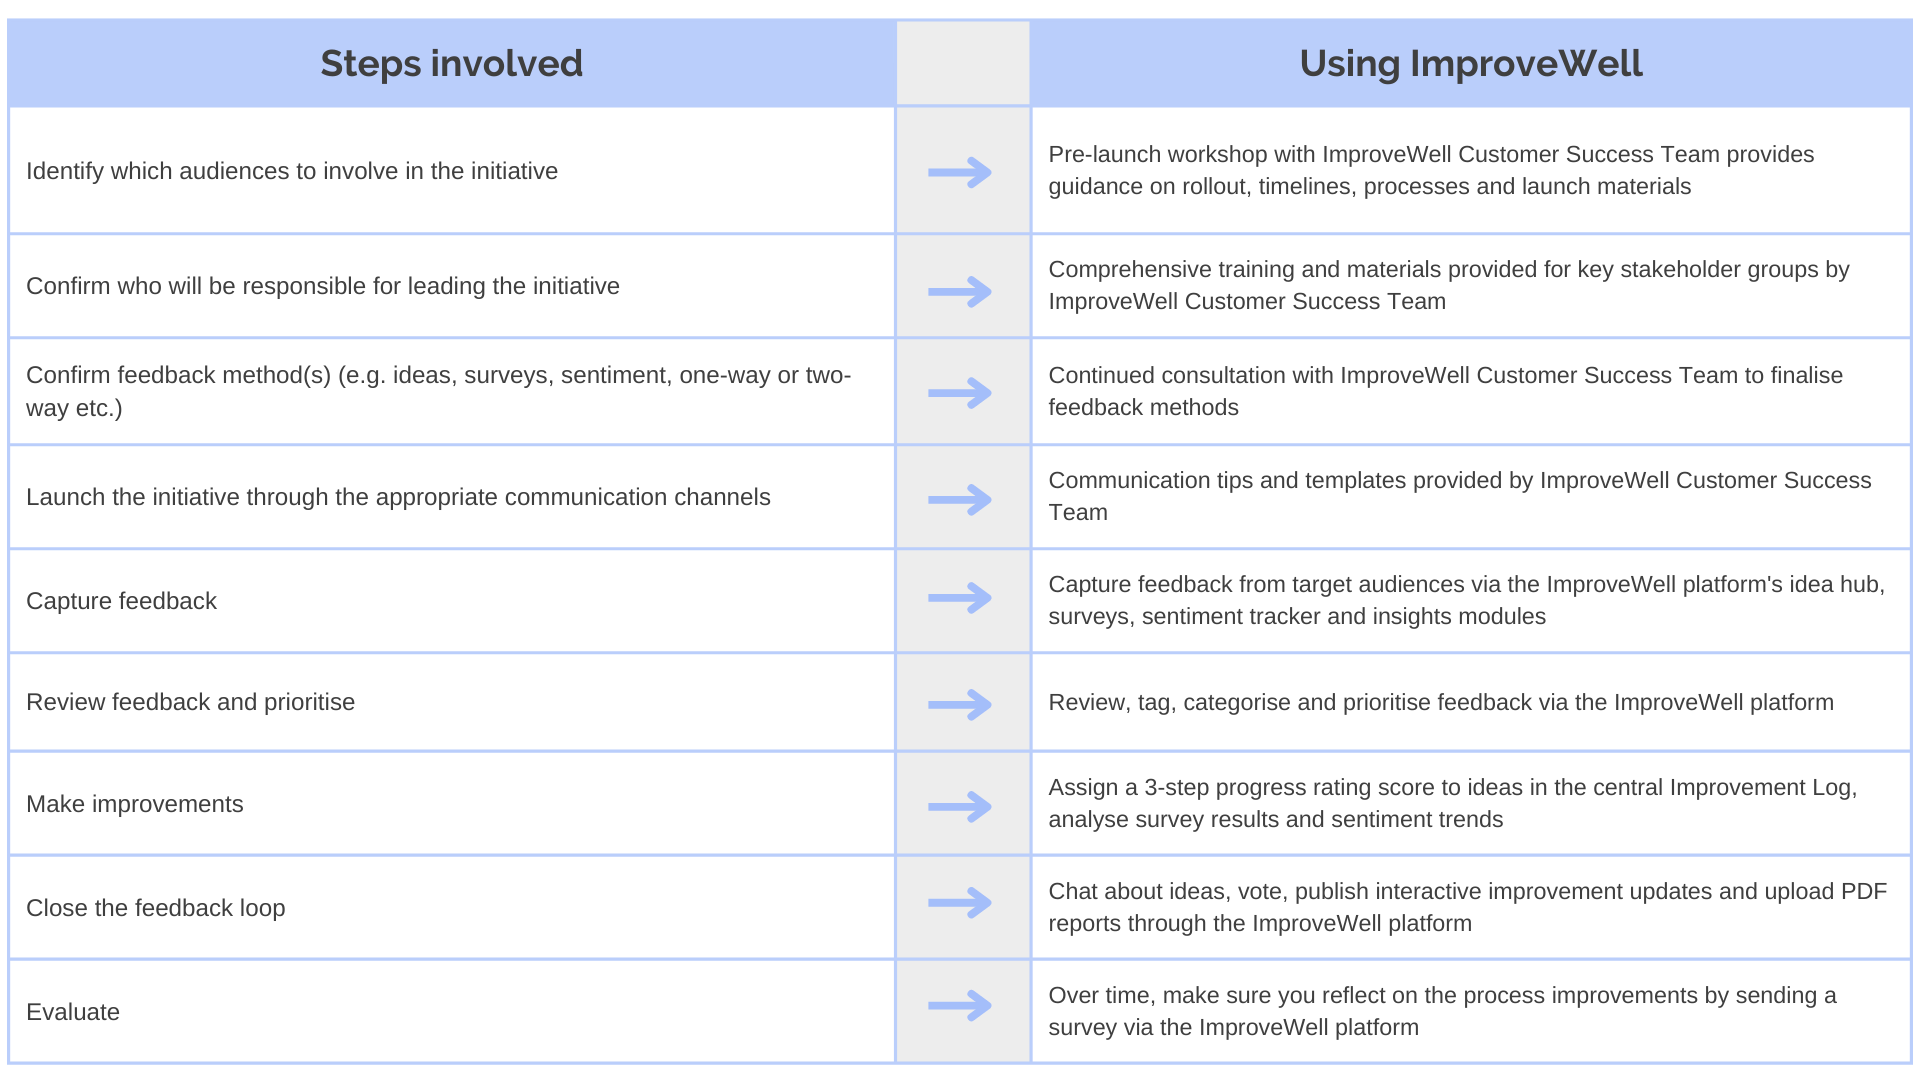Click the arrow next to Capture feedback
Viewport: 1920px width, 1080px height.
tap(960, 598)
